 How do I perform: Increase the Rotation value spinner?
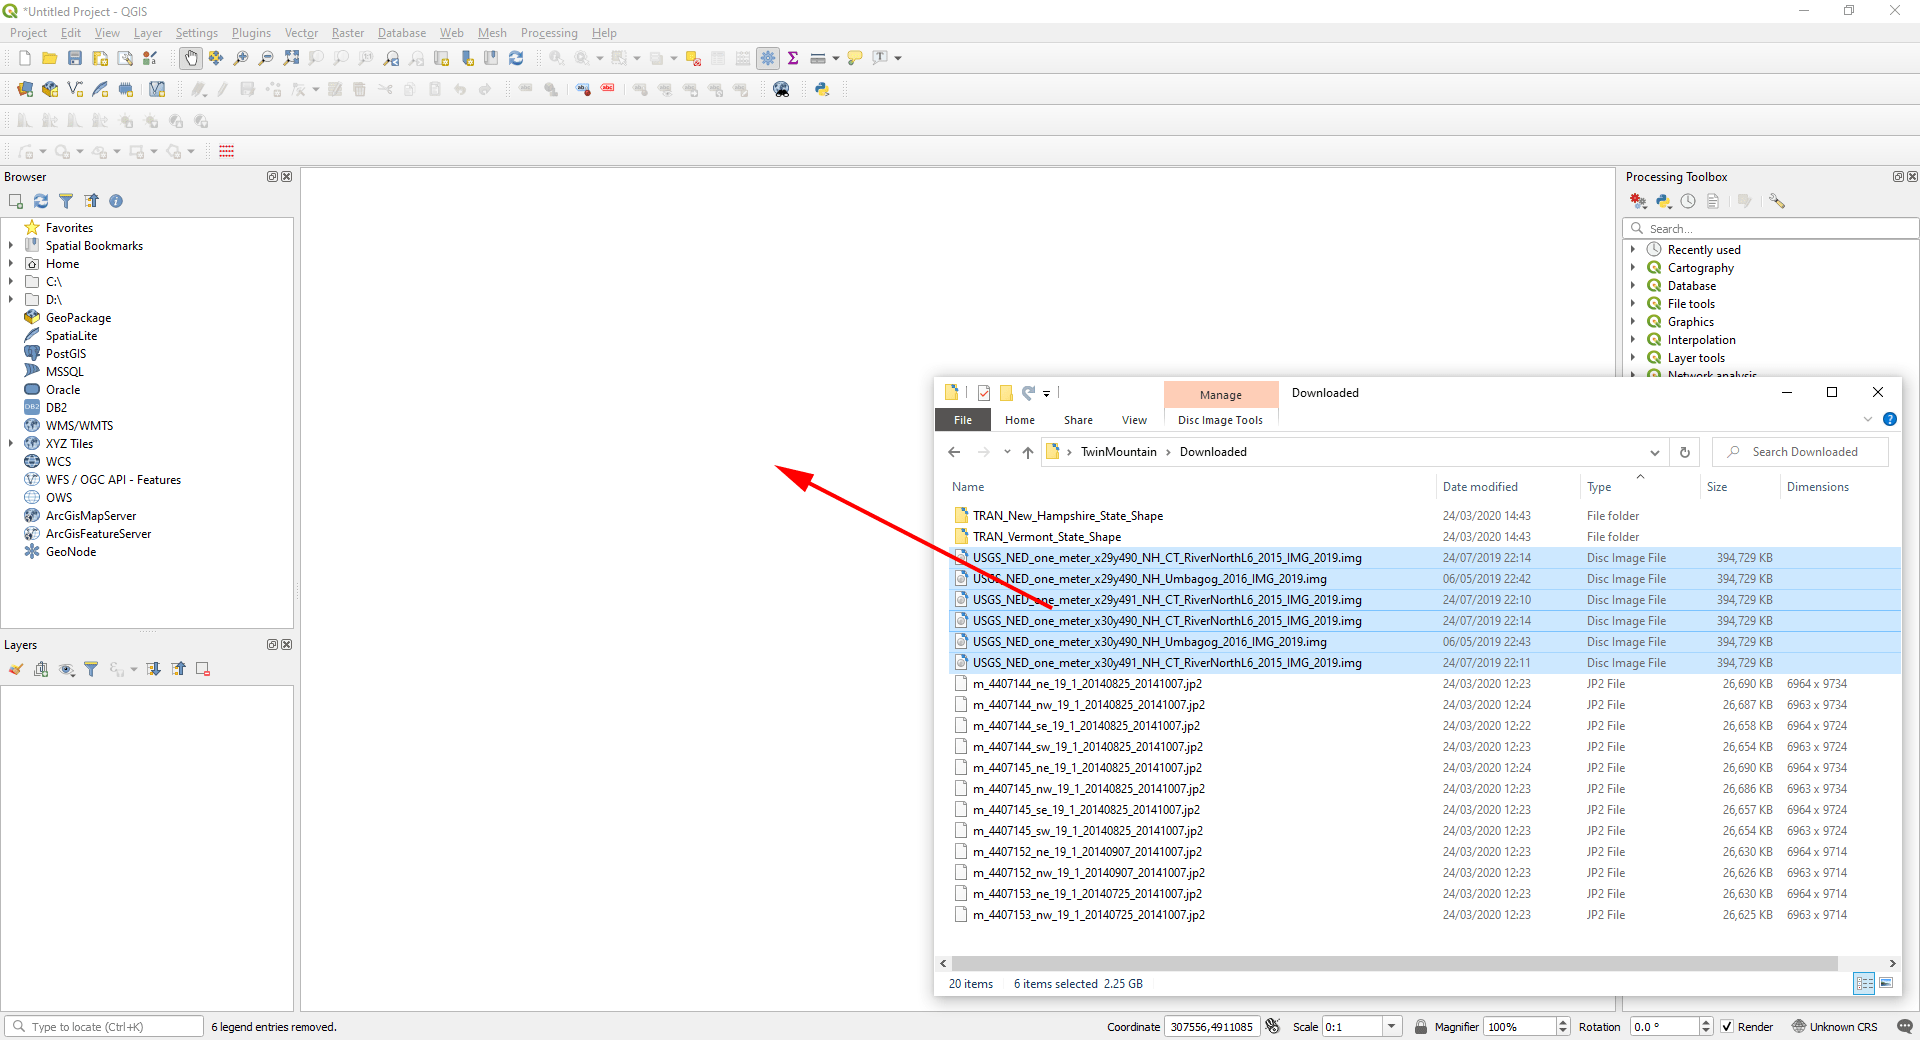[x=1707, y=1022]
